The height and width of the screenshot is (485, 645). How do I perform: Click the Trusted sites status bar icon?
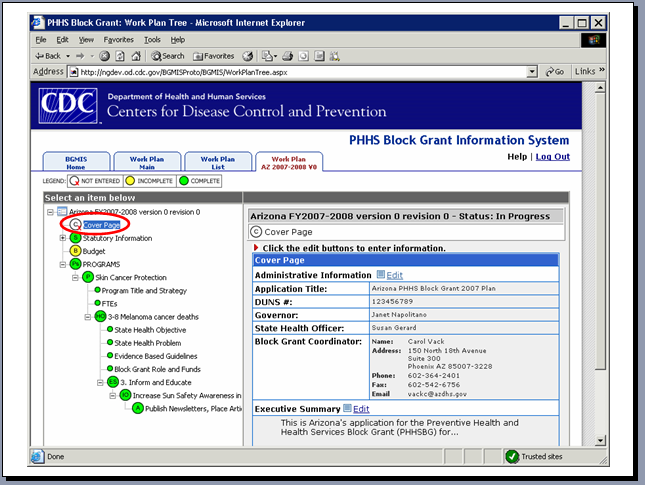(x=512, y=457)
